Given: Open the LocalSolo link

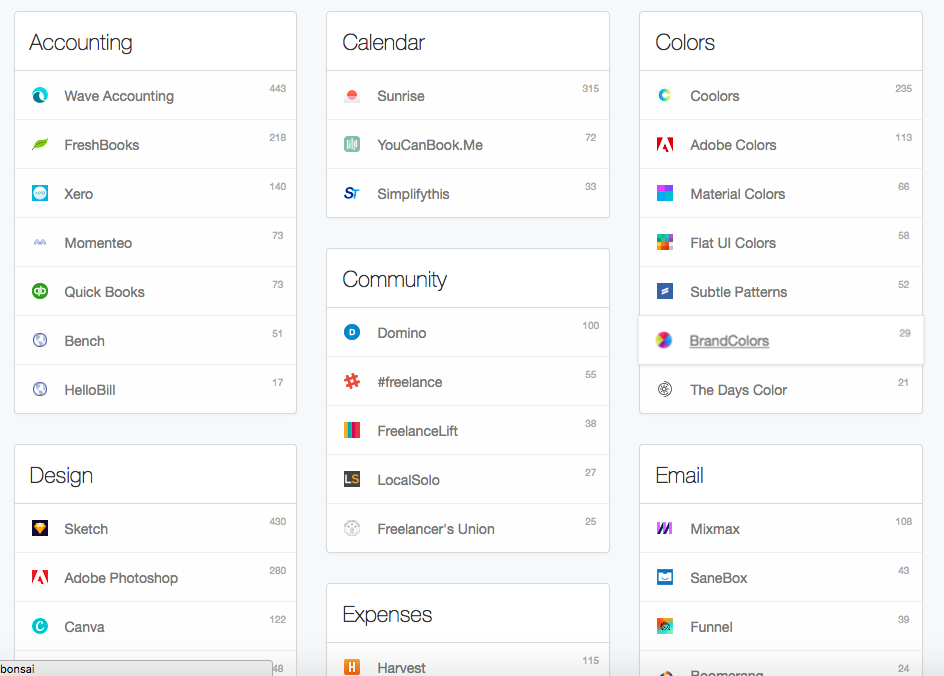Looking at the screenshot, I should 409,480.
